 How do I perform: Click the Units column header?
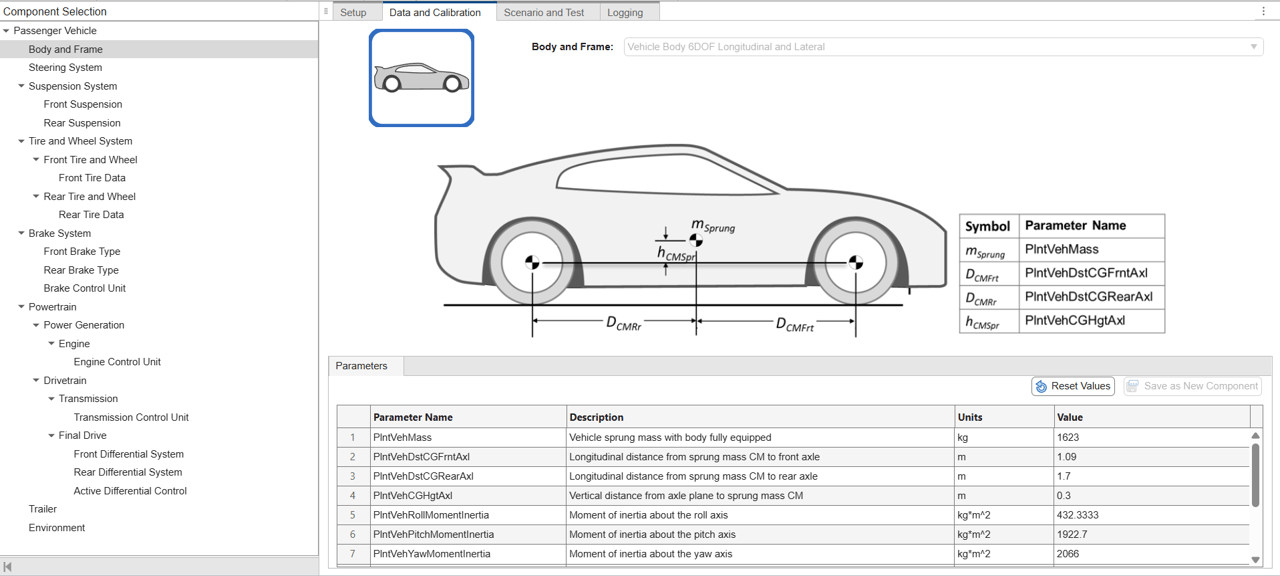click(1004, 417)
